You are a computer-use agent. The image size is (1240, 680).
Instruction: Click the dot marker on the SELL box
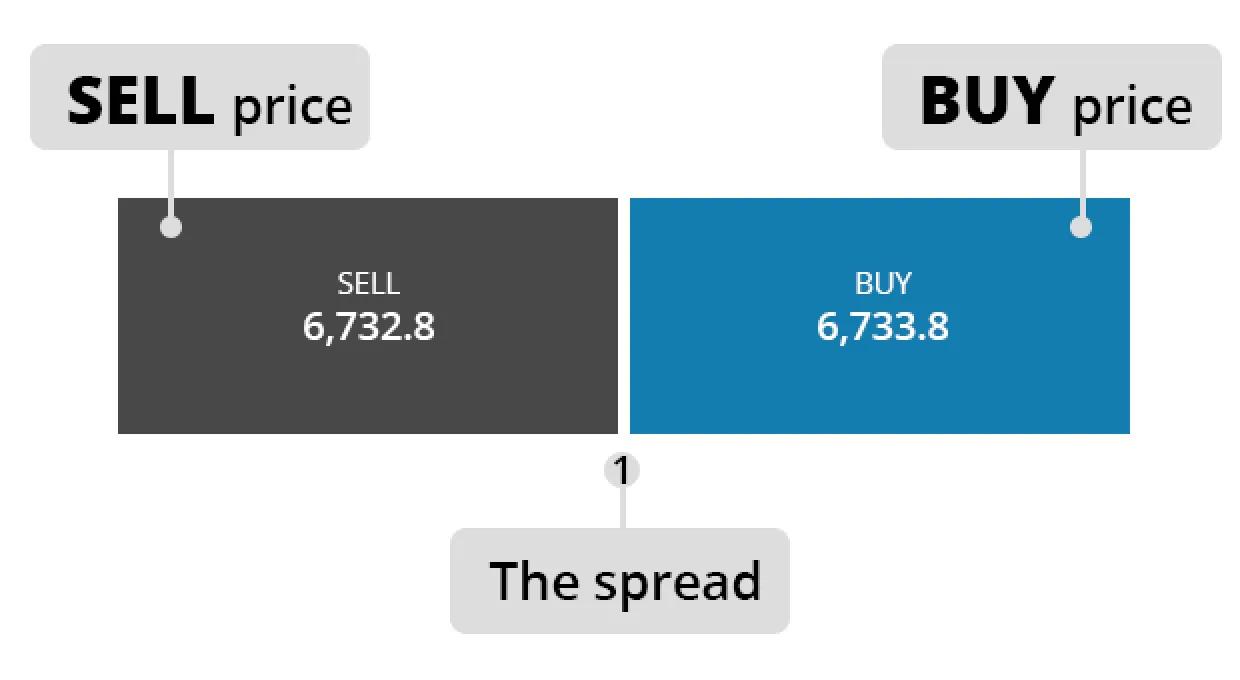(171, 227)
